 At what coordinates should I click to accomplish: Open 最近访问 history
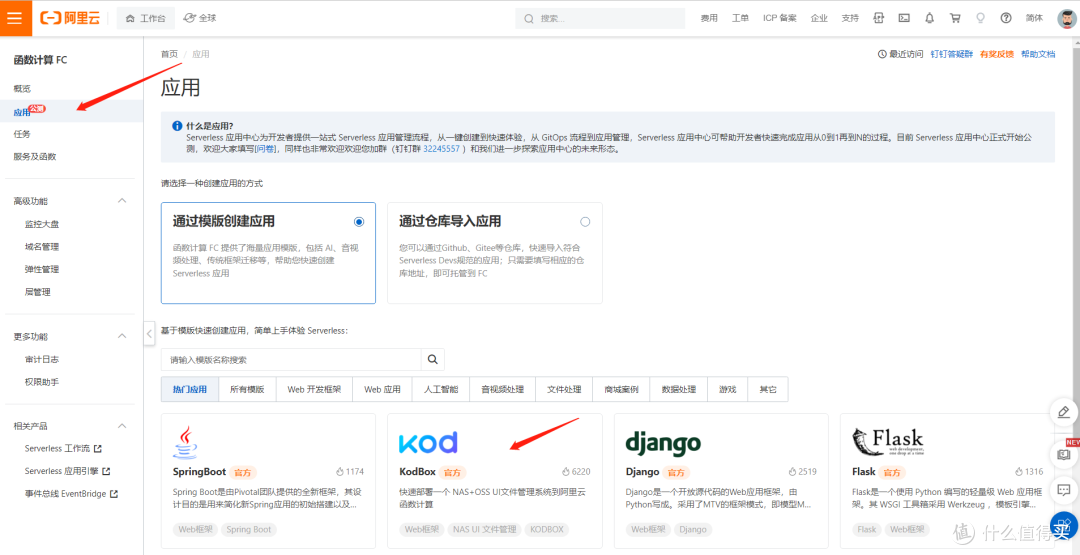pyautogui.click(x=900, y=54)
